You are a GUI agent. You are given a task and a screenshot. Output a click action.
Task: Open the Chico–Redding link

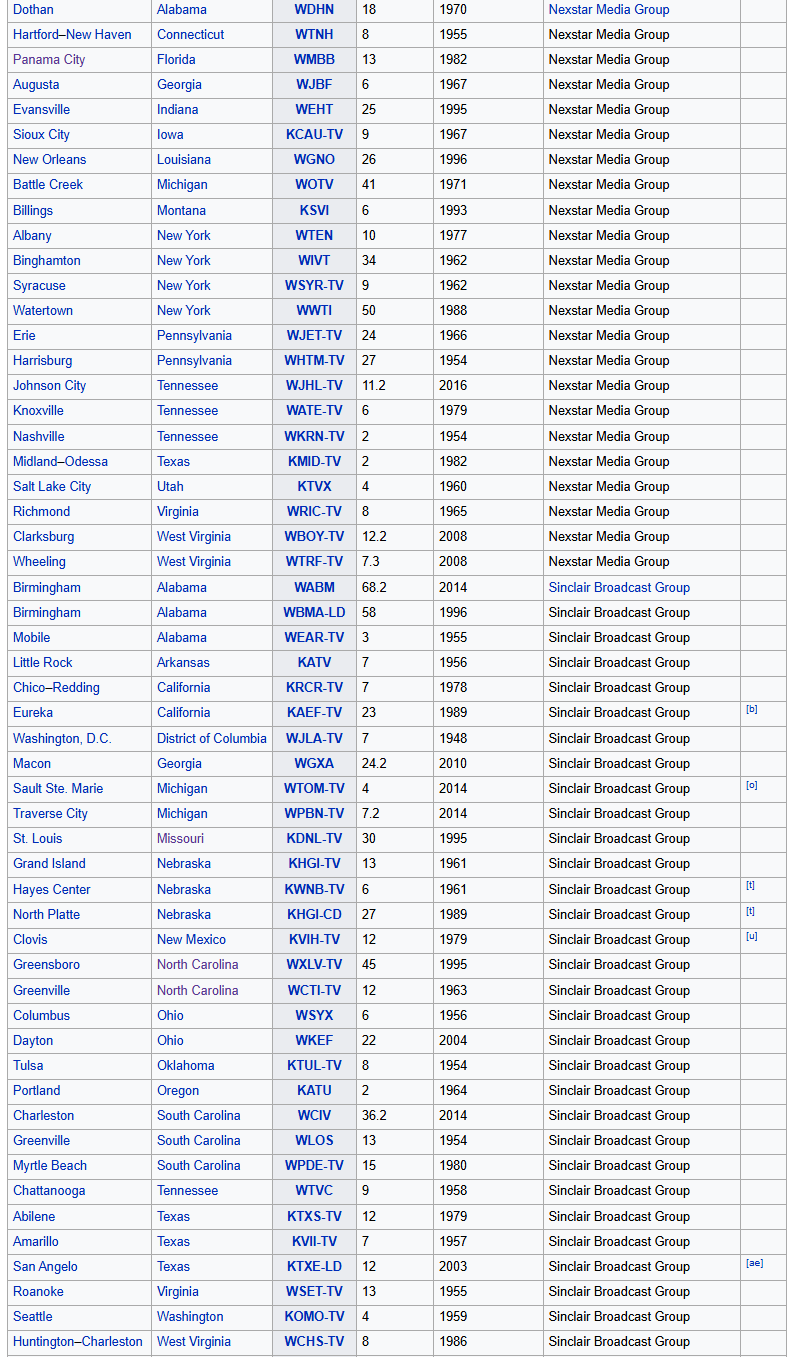[56, 687]
